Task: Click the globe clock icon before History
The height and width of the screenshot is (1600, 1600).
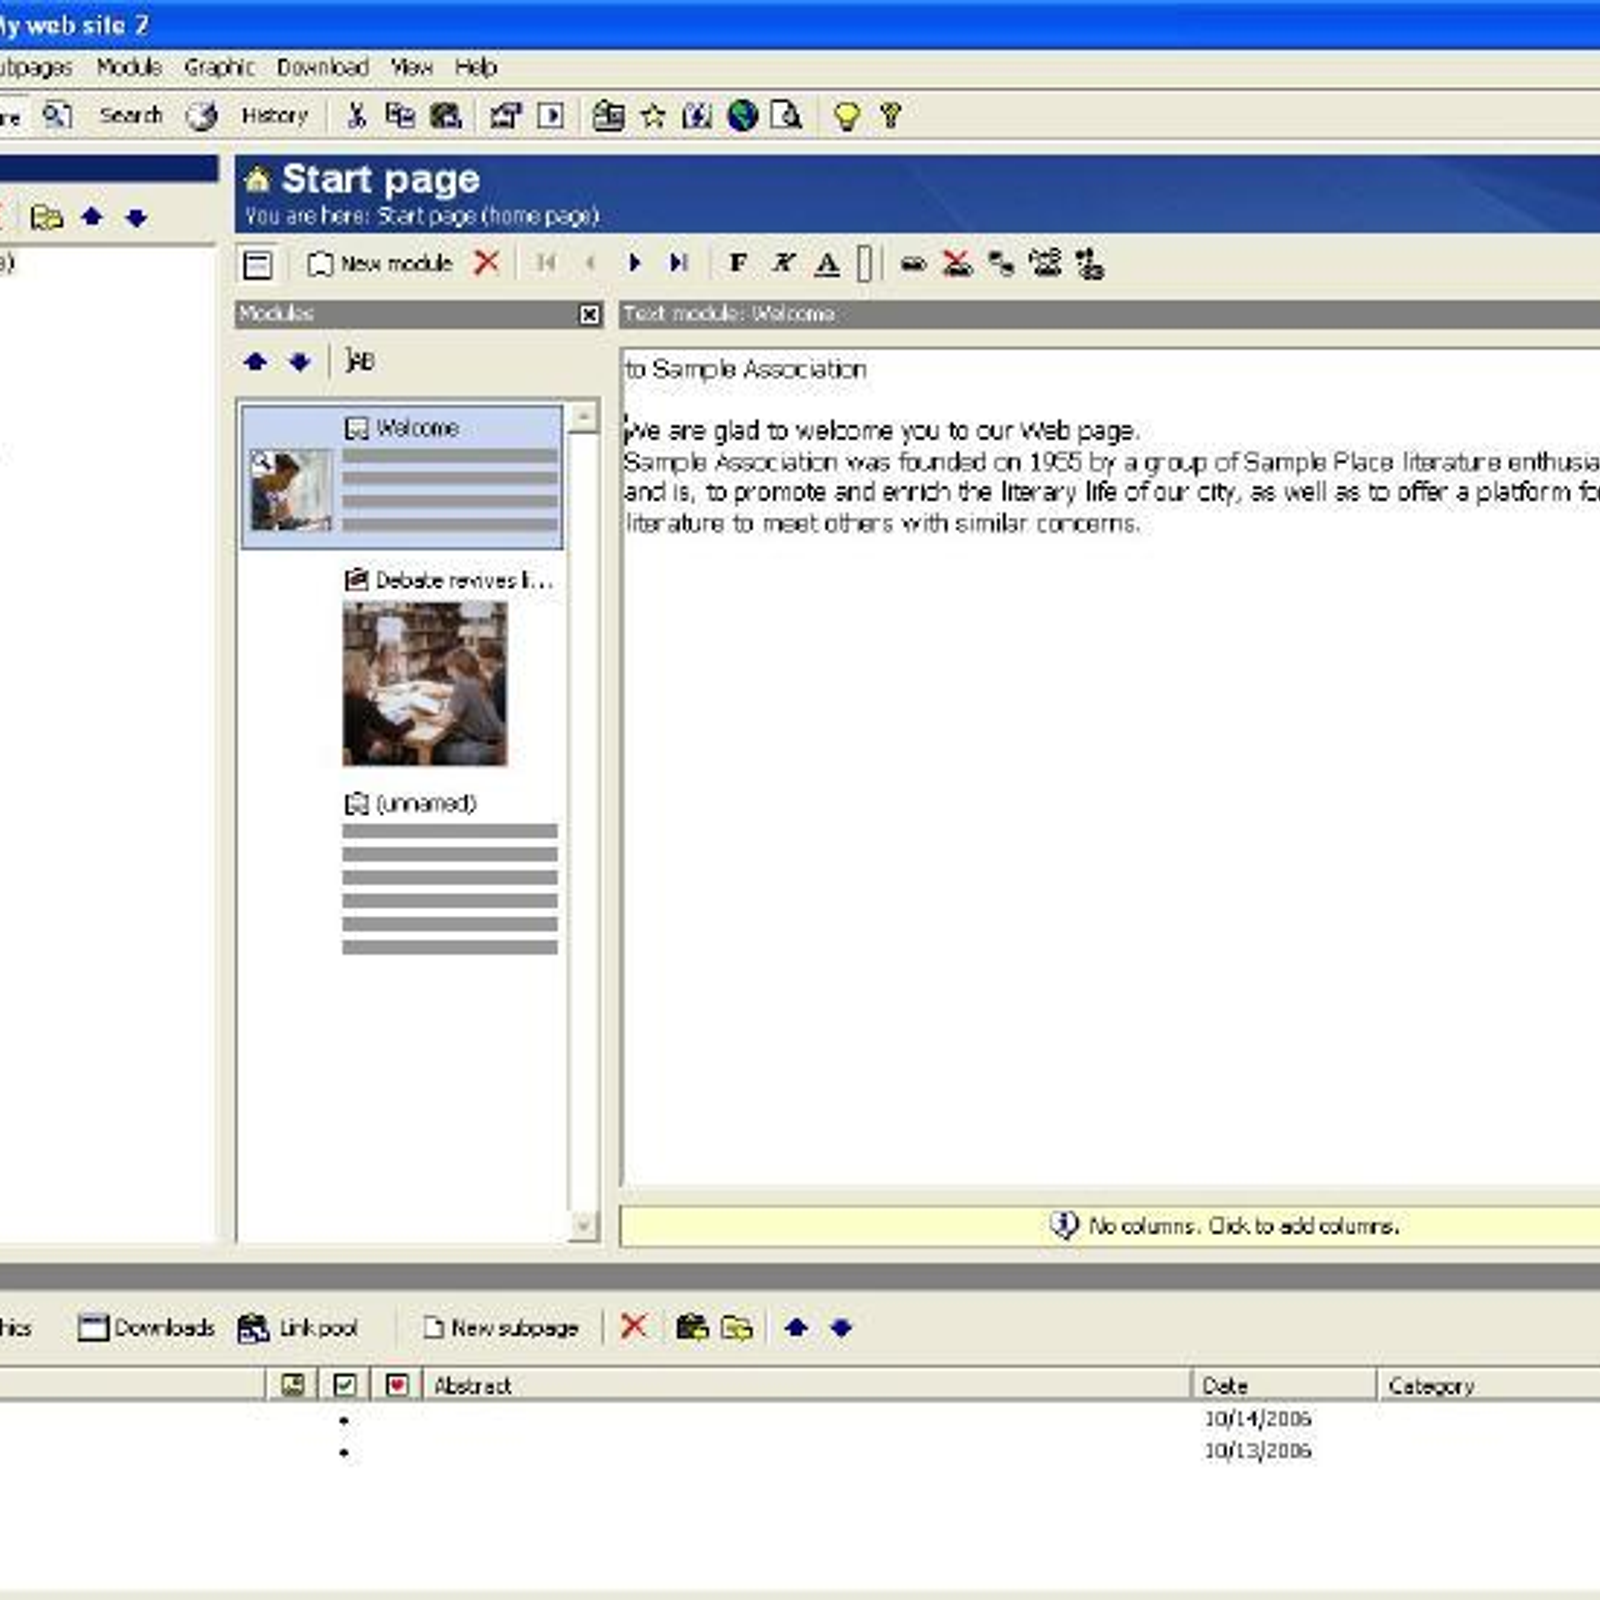Action: click(202, 116)
